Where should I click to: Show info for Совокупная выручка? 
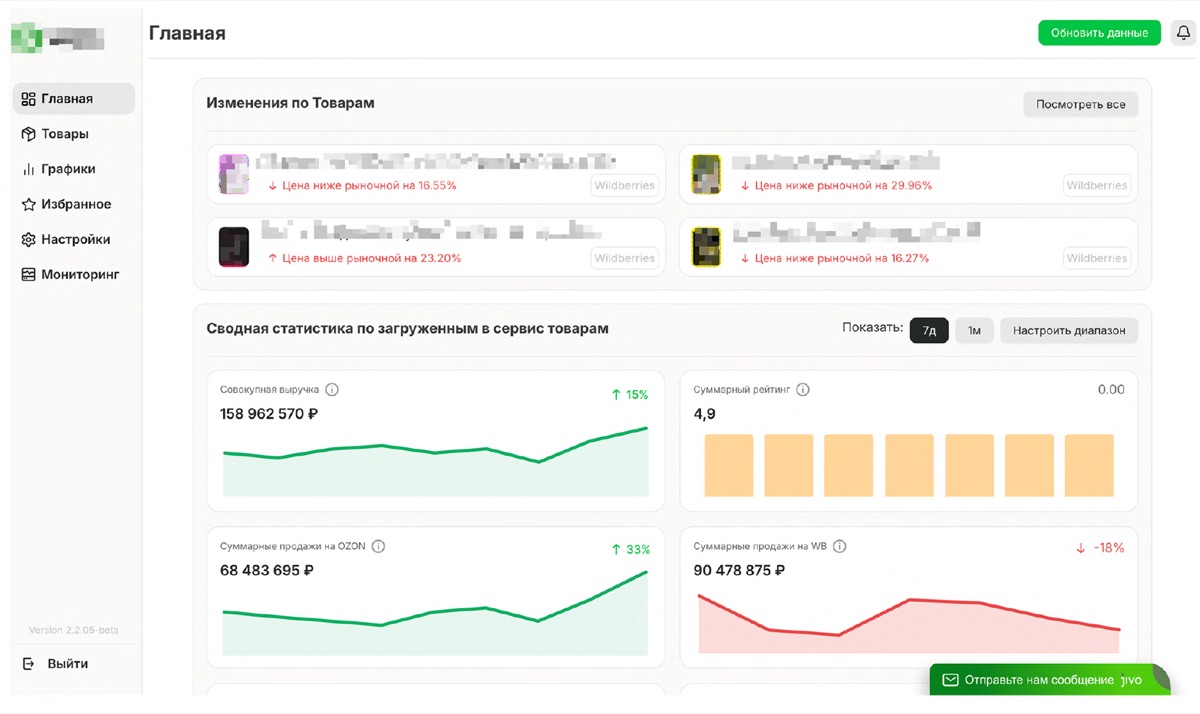332,390
